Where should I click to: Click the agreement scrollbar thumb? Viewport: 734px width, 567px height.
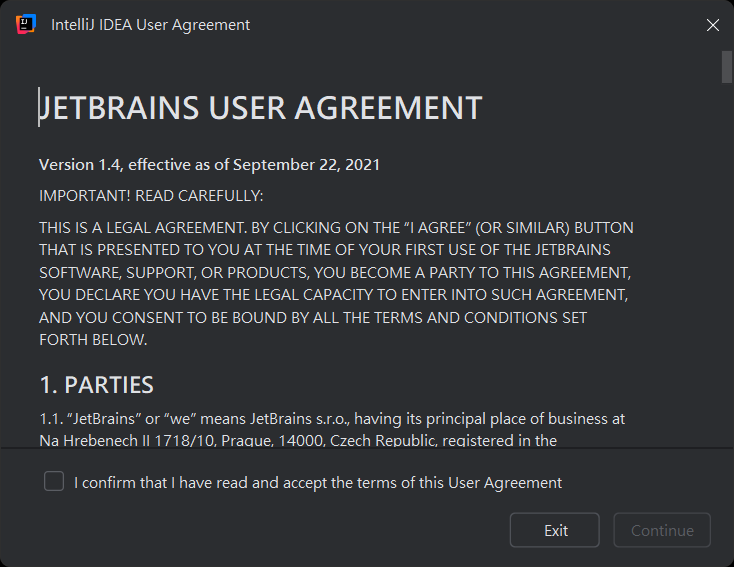coord(726,67)
